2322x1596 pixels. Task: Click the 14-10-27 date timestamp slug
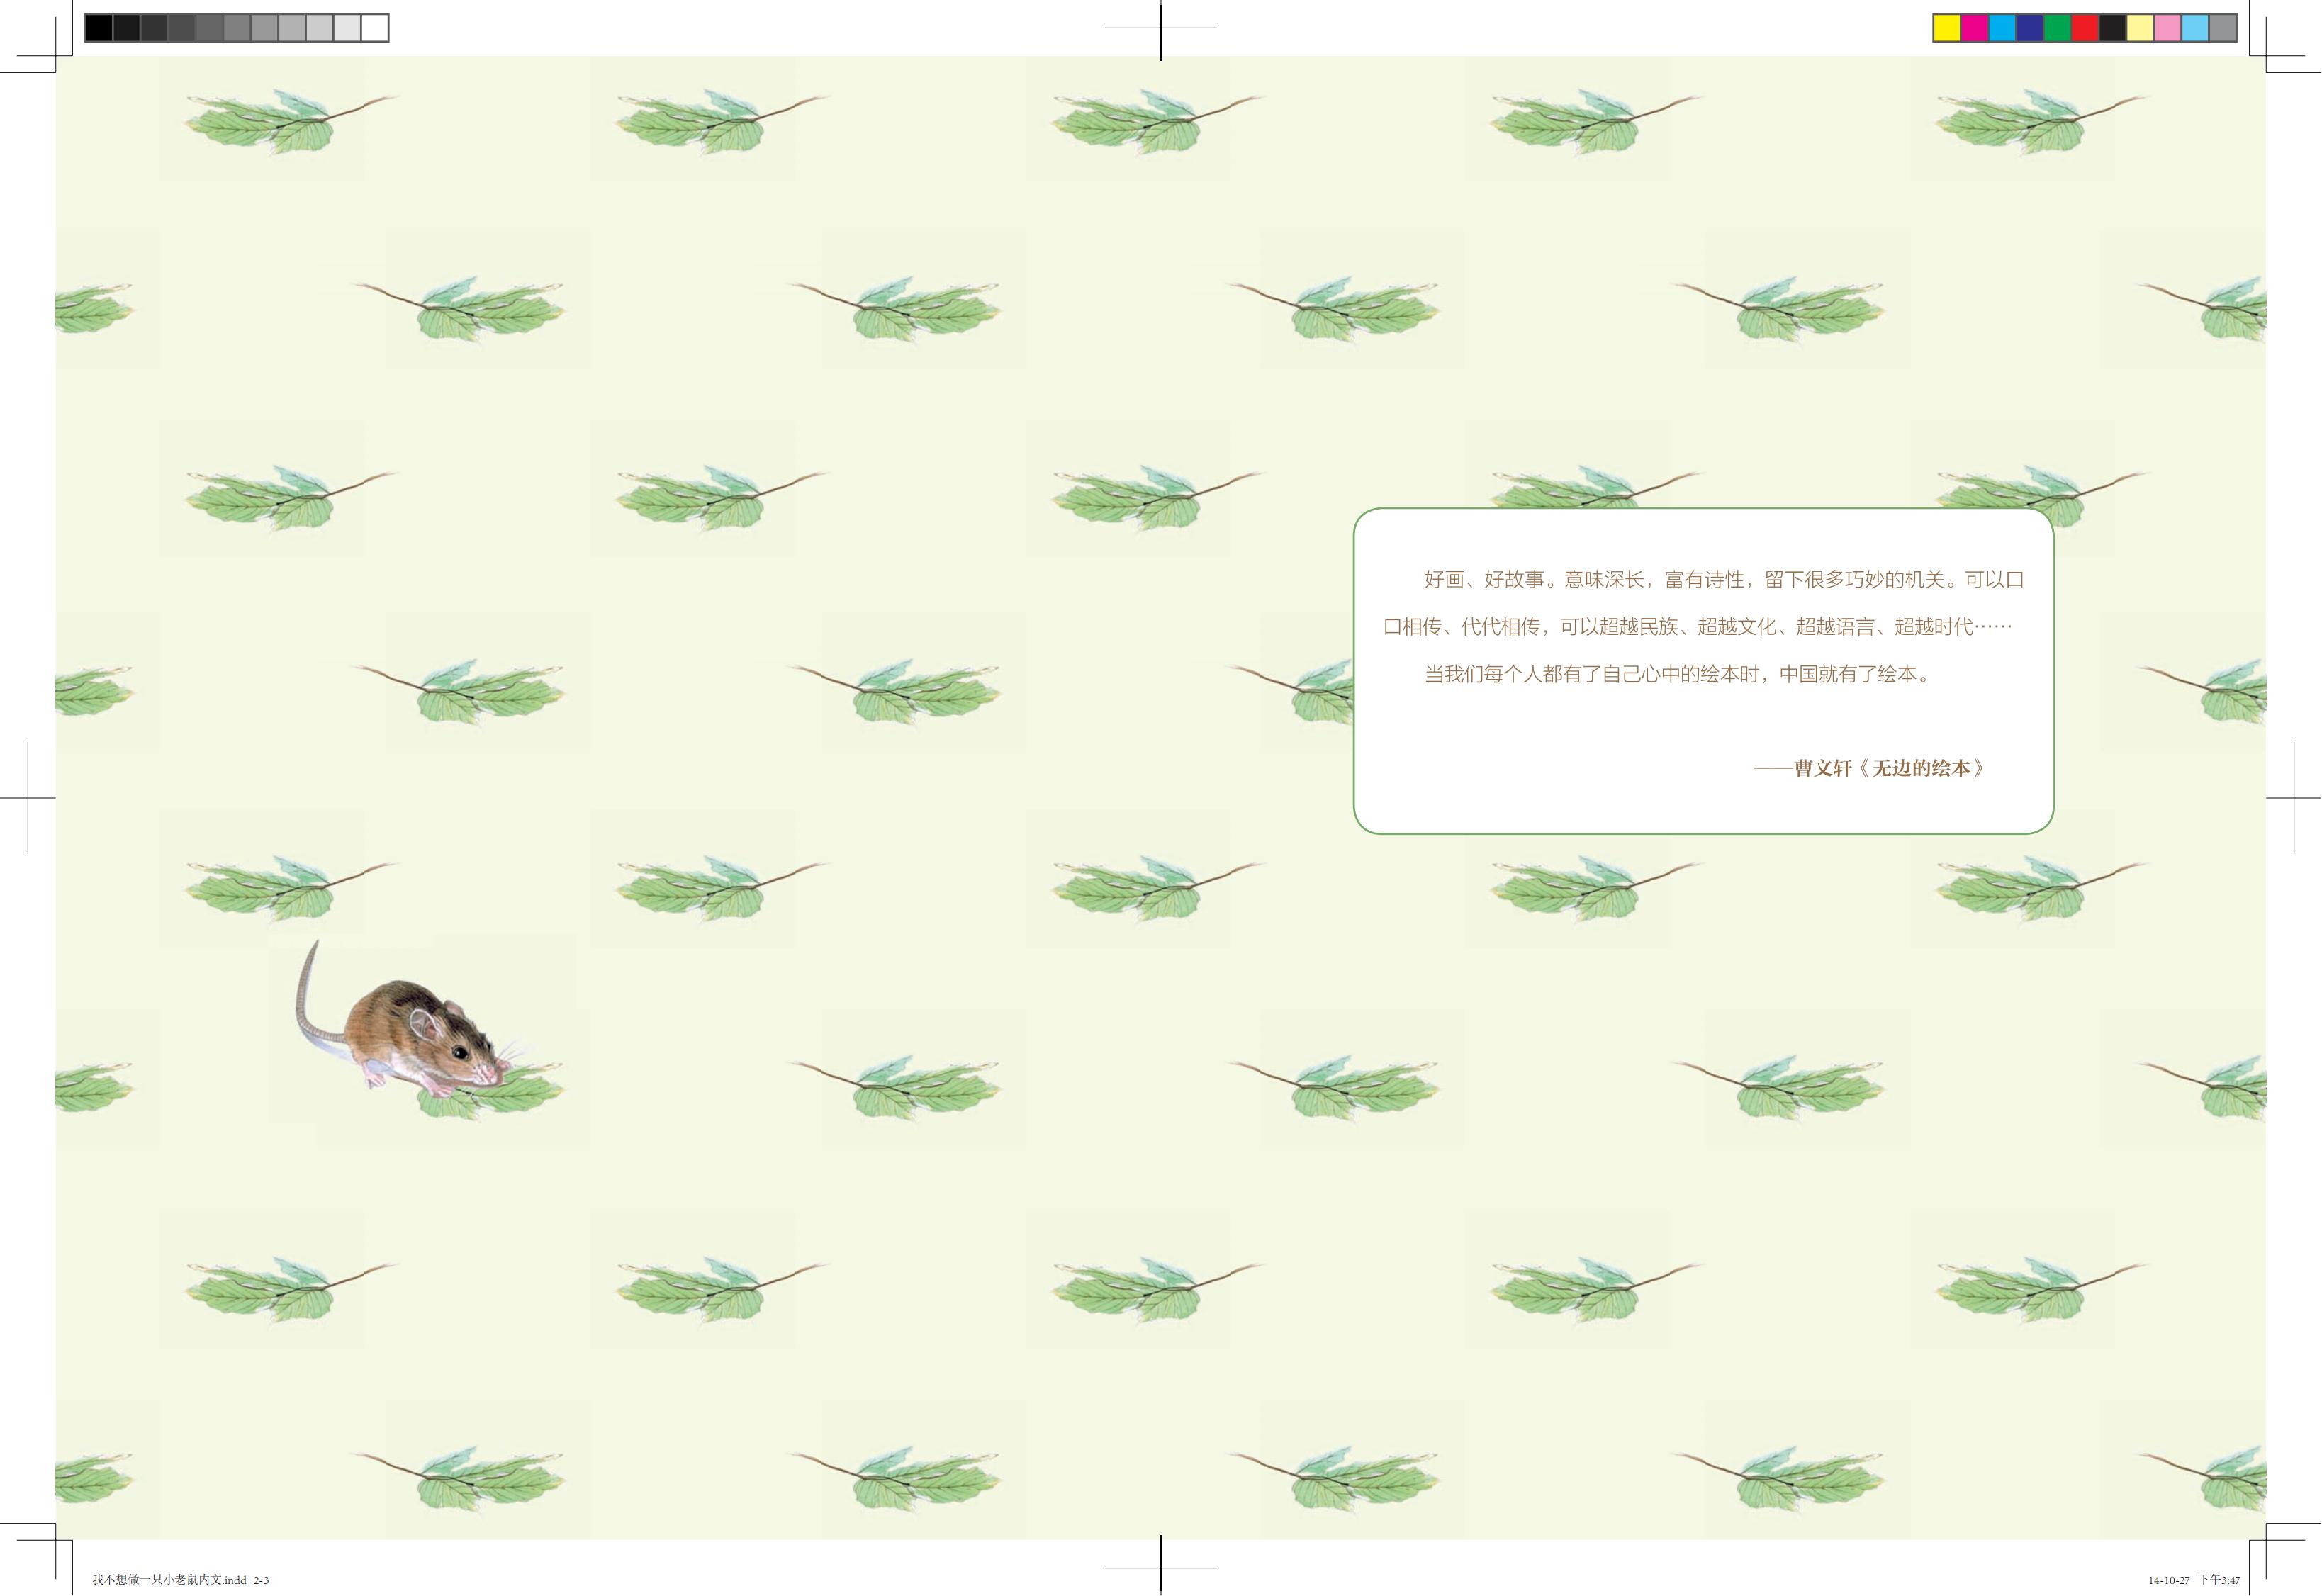coord(2168,1580)
